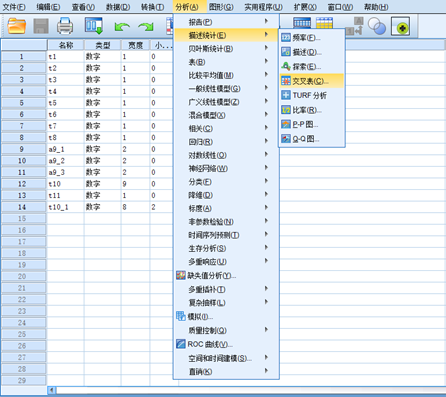Expand the 质量控制(Q) submenu
This screenshot has height=397, width=446.
[x=226, y=330]
